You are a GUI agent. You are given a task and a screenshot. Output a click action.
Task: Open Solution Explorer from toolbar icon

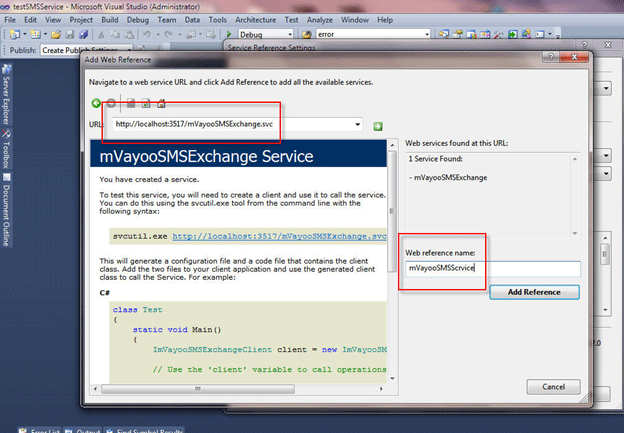[x=444, y=34]
